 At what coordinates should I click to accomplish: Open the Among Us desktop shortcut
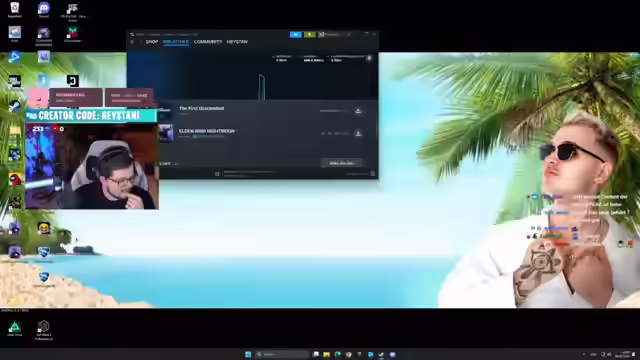pyautogui.click(x=15, y=179)
